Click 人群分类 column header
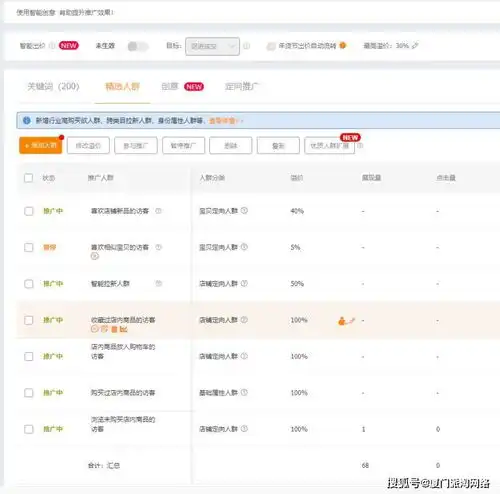 coord(212,178)
